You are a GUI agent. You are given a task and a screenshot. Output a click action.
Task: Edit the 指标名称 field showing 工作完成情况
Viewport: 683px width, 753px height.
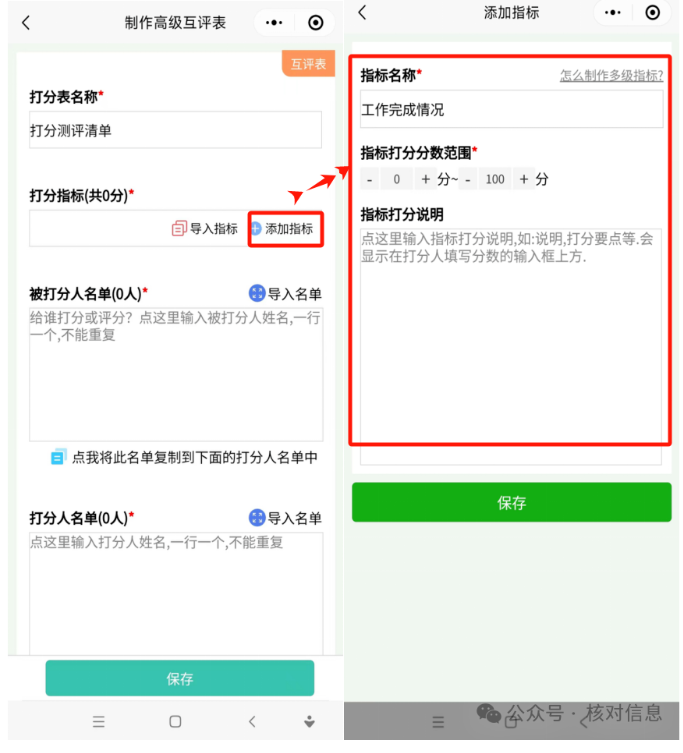[512, 109]
